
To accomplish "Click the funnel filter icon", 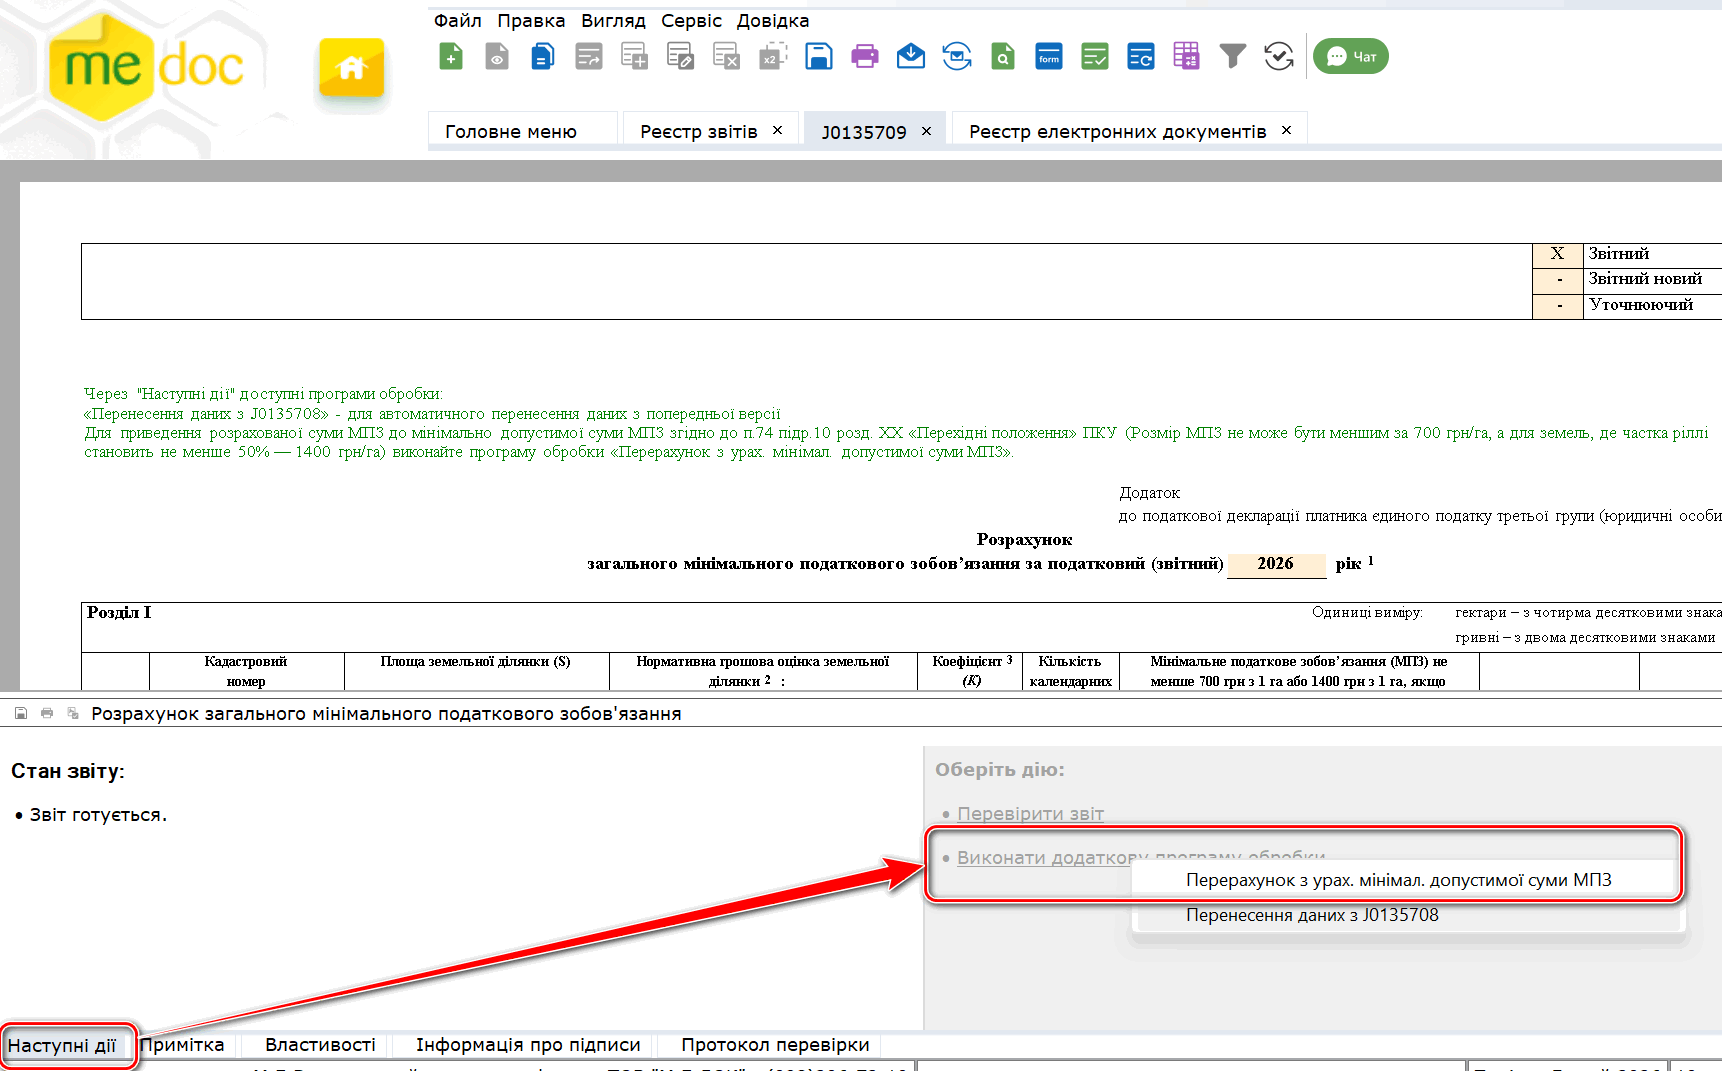I will pos(1232,57).
